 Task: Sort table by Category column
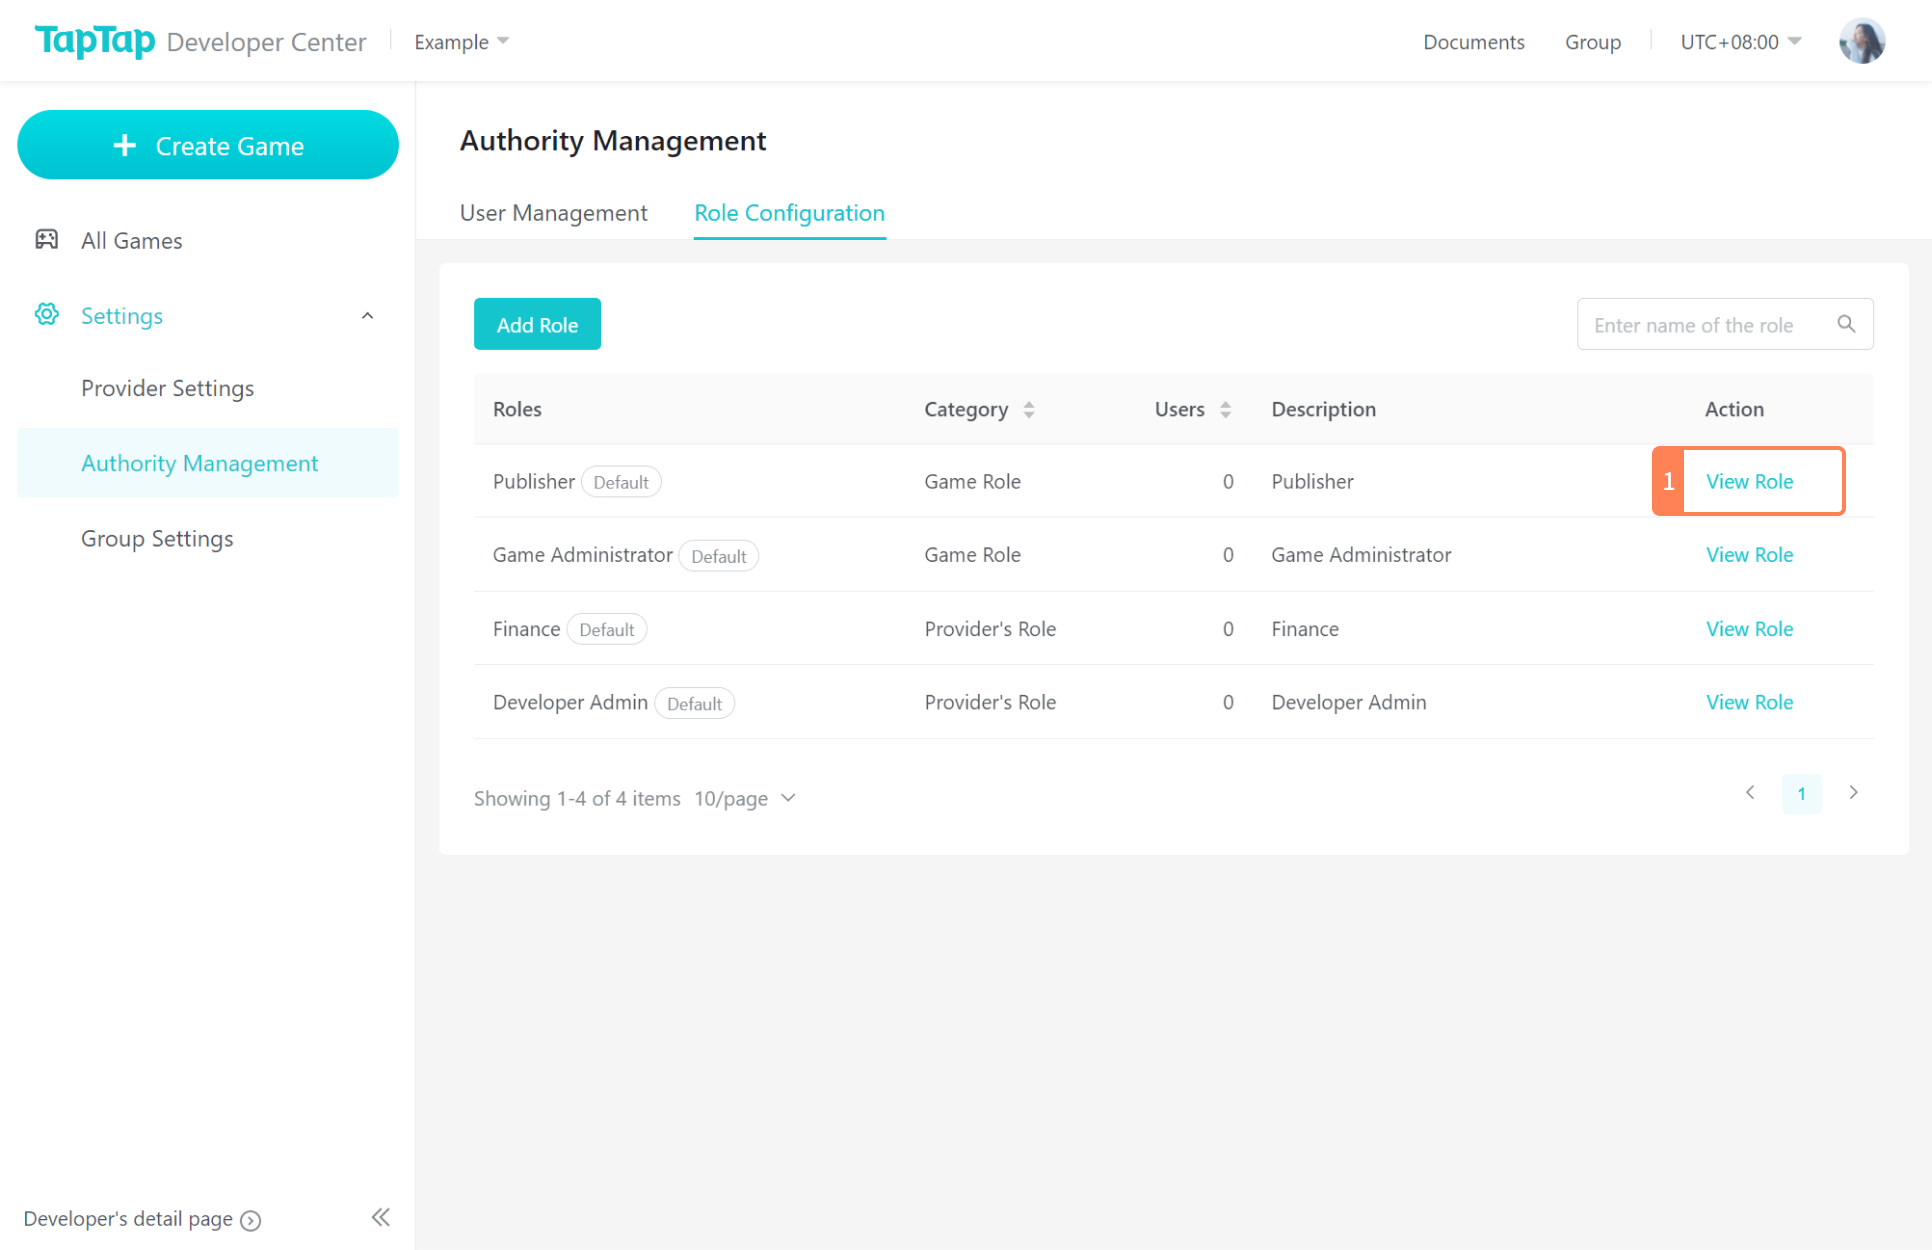1028,409
